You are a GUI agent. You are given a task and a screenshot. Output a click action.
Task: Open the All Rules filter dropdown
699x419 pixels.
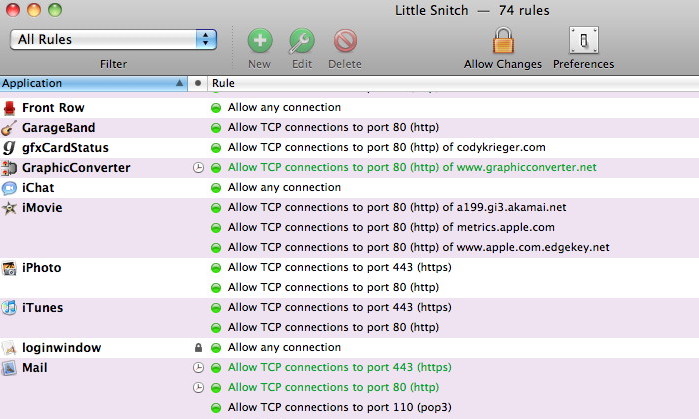113,39
